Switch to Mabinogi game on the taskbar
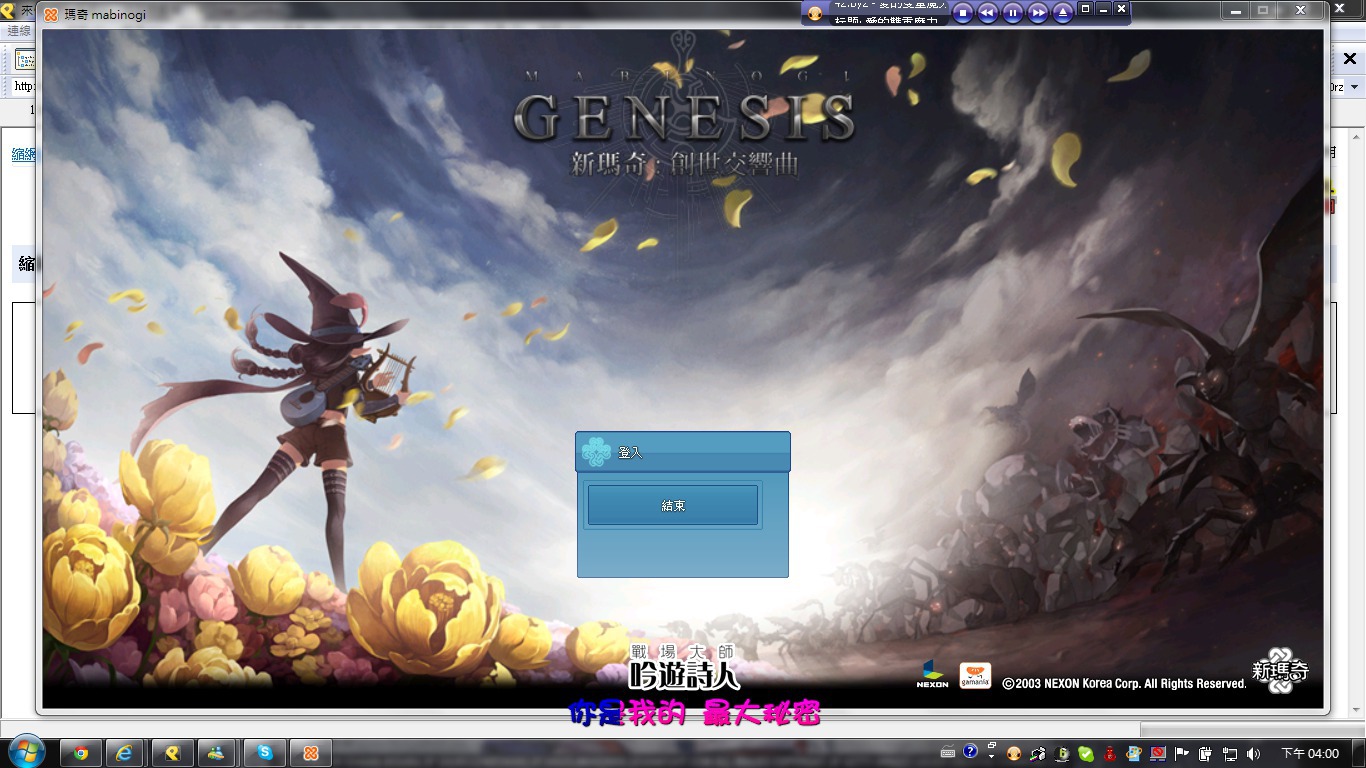The image size is (1366, 768). point(311,753)
